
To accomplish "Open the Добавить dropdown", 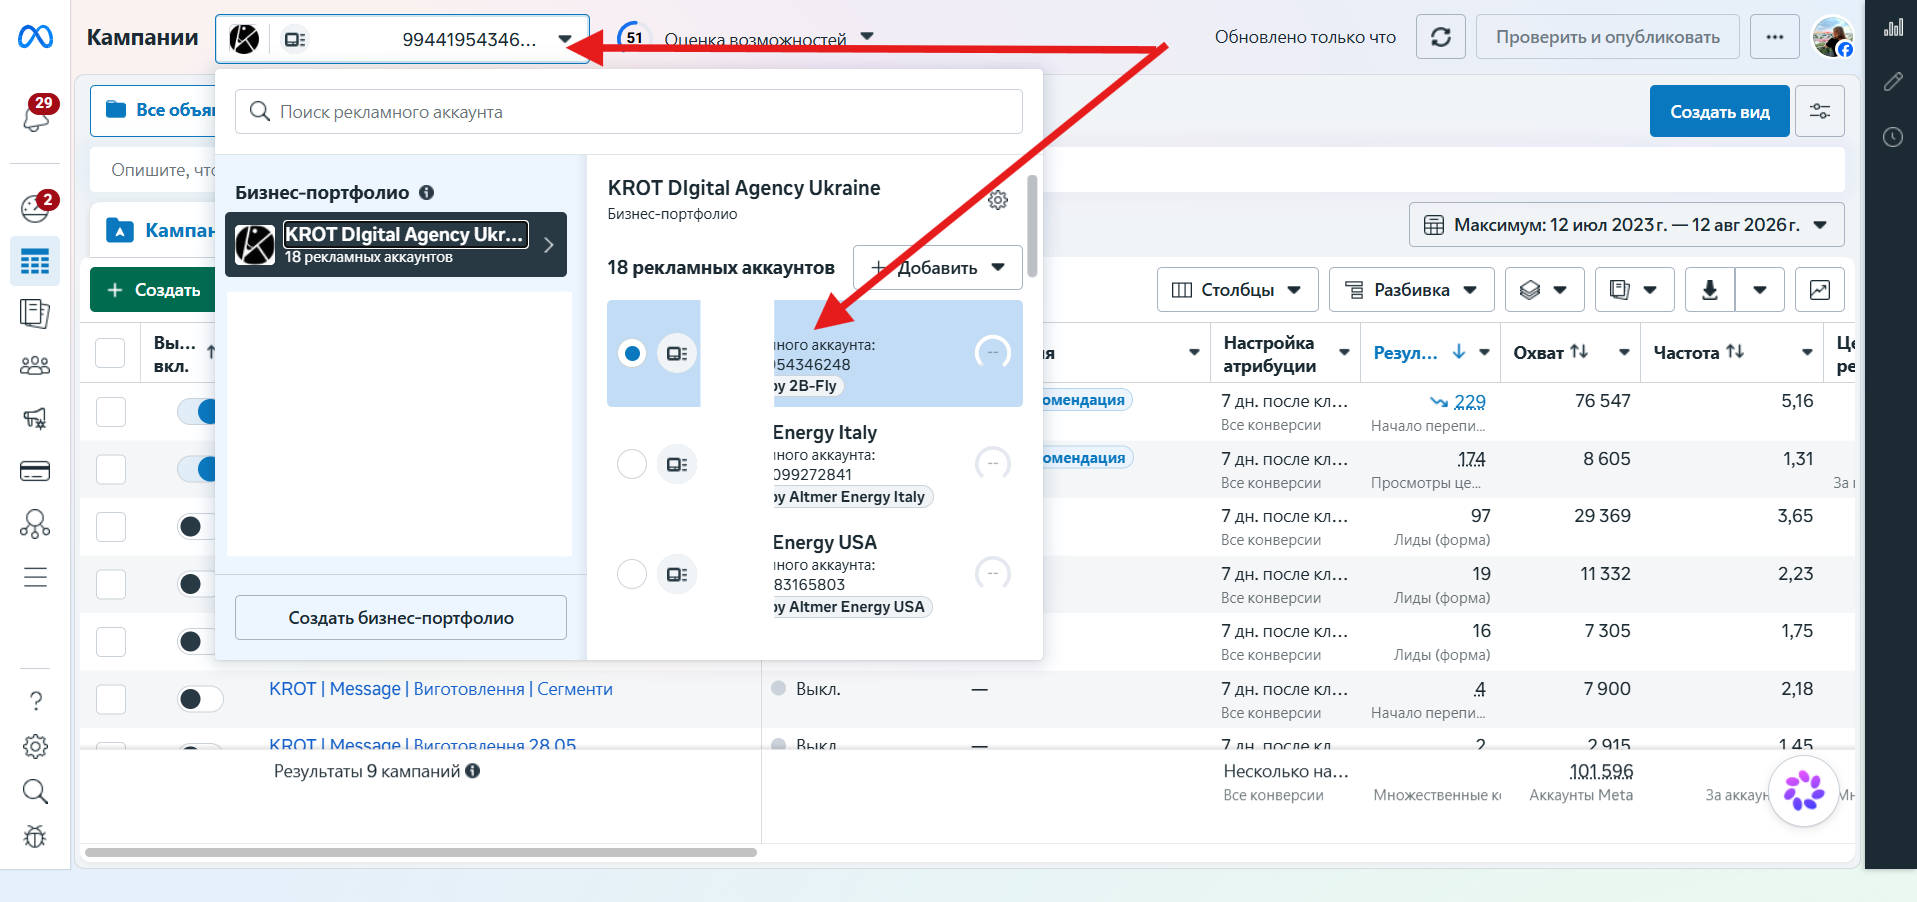I will pyautogui.click(x=938, y=267).
